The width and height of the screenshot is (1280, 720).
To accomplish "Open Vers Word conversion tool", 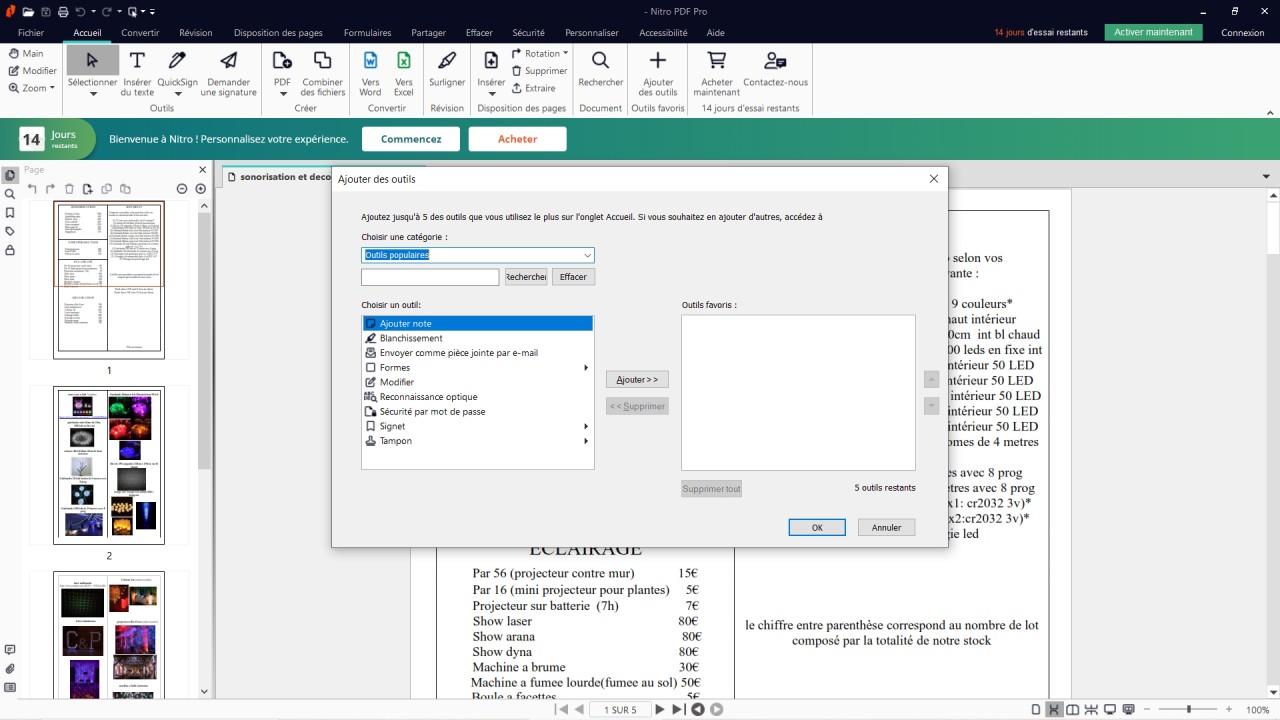I will click(370, 62).
